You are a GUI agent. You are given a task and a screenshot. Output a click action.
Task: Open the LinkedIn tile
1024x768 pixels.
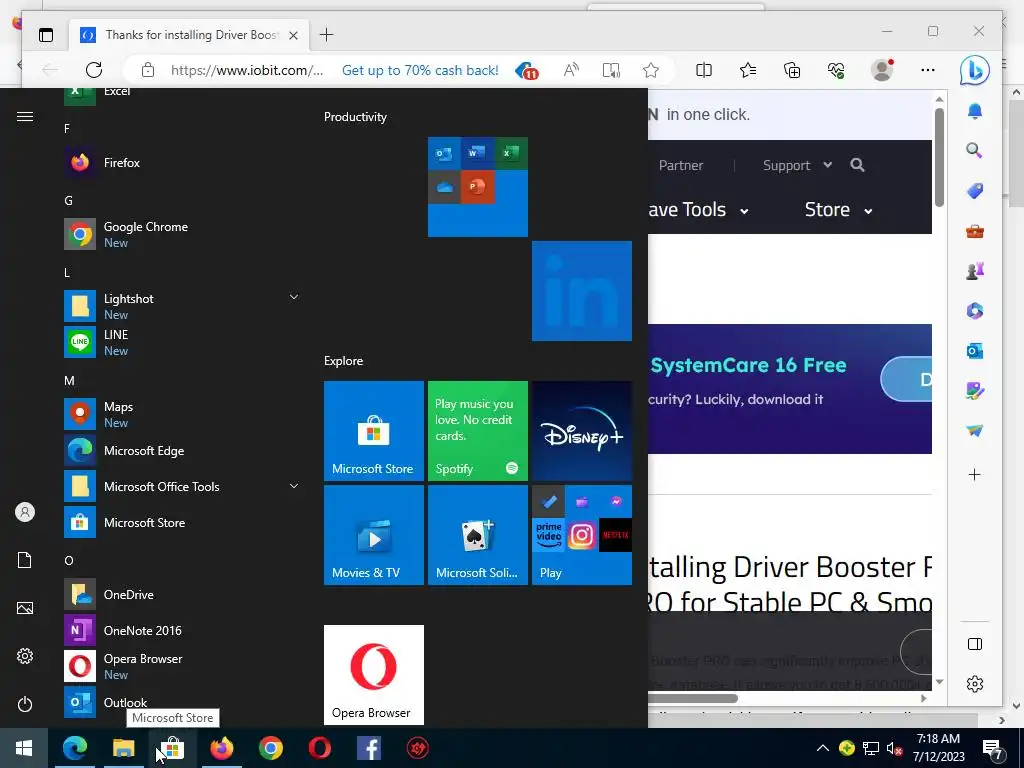point(581,291)
